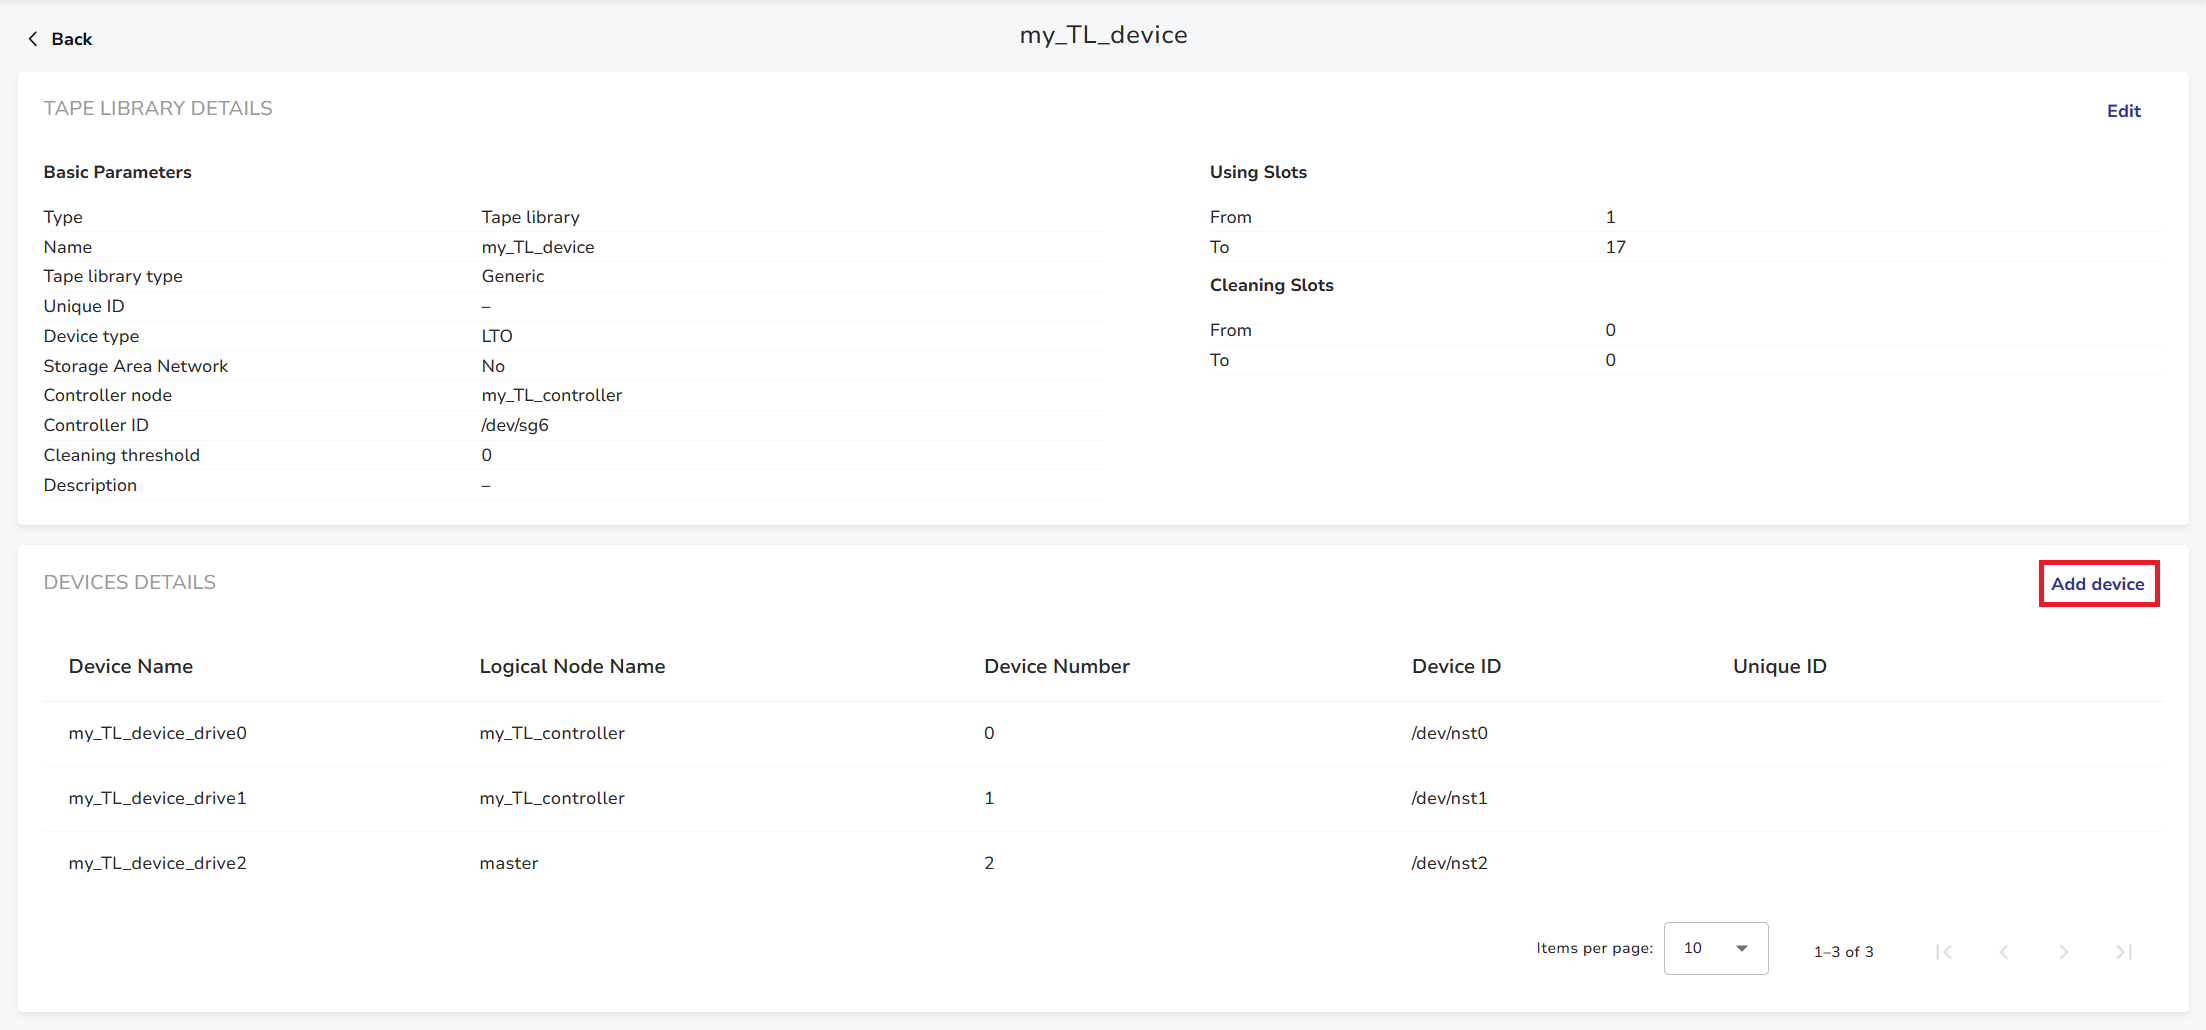Click the my_TL_controller controller node value

click(552, 395)
